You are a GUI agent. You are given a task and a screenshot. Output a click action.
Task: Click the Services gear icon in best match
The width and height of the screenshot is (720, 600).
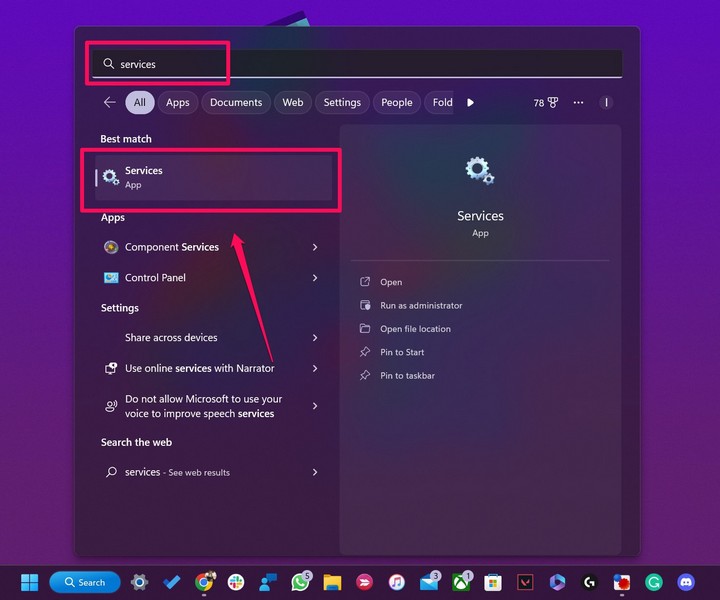point(111,177)
